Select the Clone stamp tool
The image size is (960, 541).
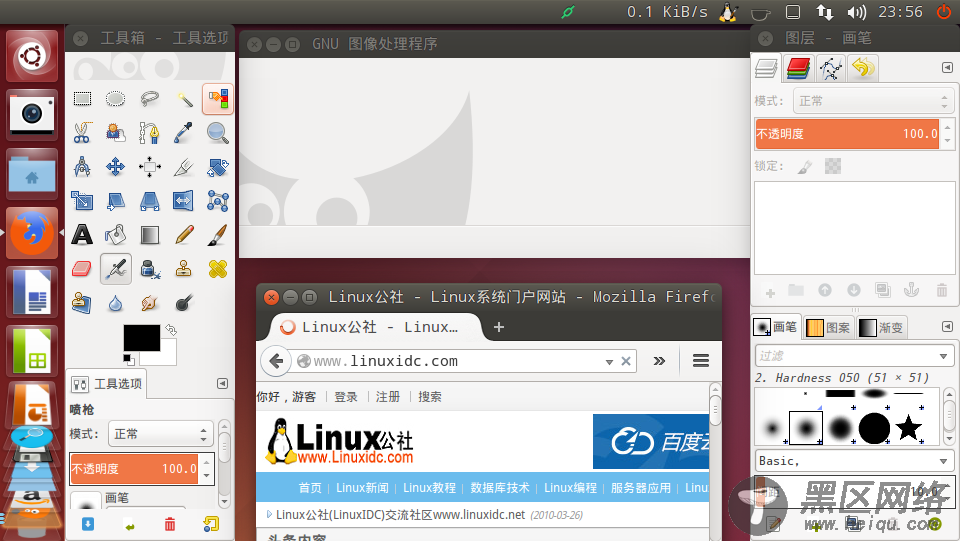(184, 269)
